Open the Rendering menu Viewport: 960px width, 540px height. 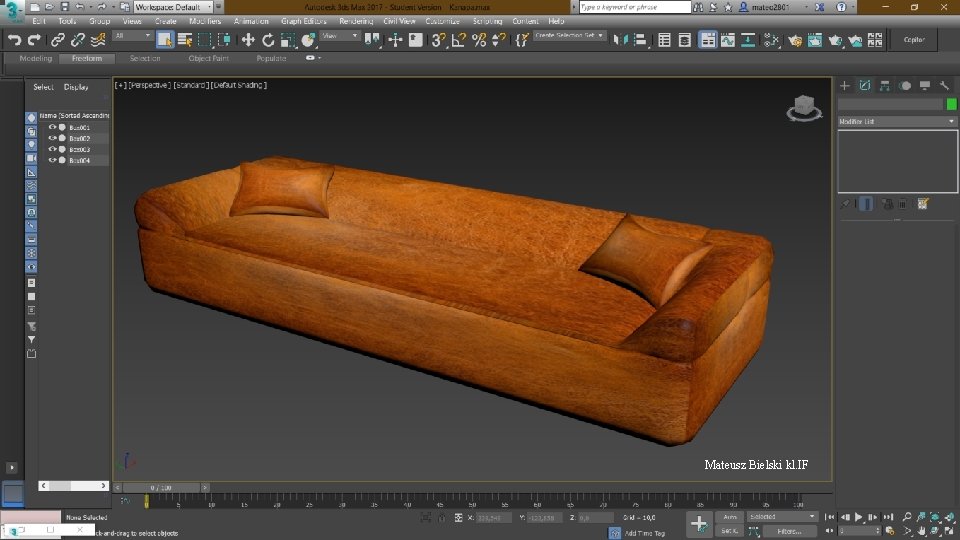coord(355,21)
